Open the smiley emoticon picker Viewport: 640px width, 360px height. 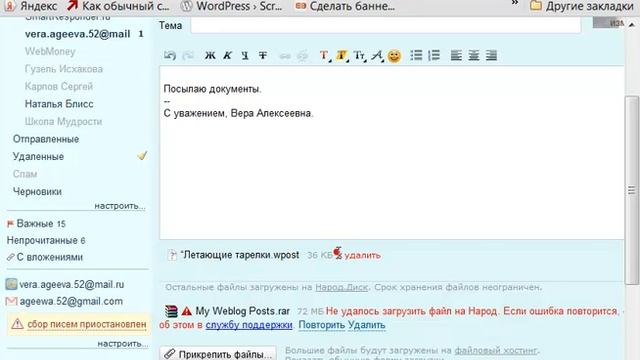click(x=394, y=56)
